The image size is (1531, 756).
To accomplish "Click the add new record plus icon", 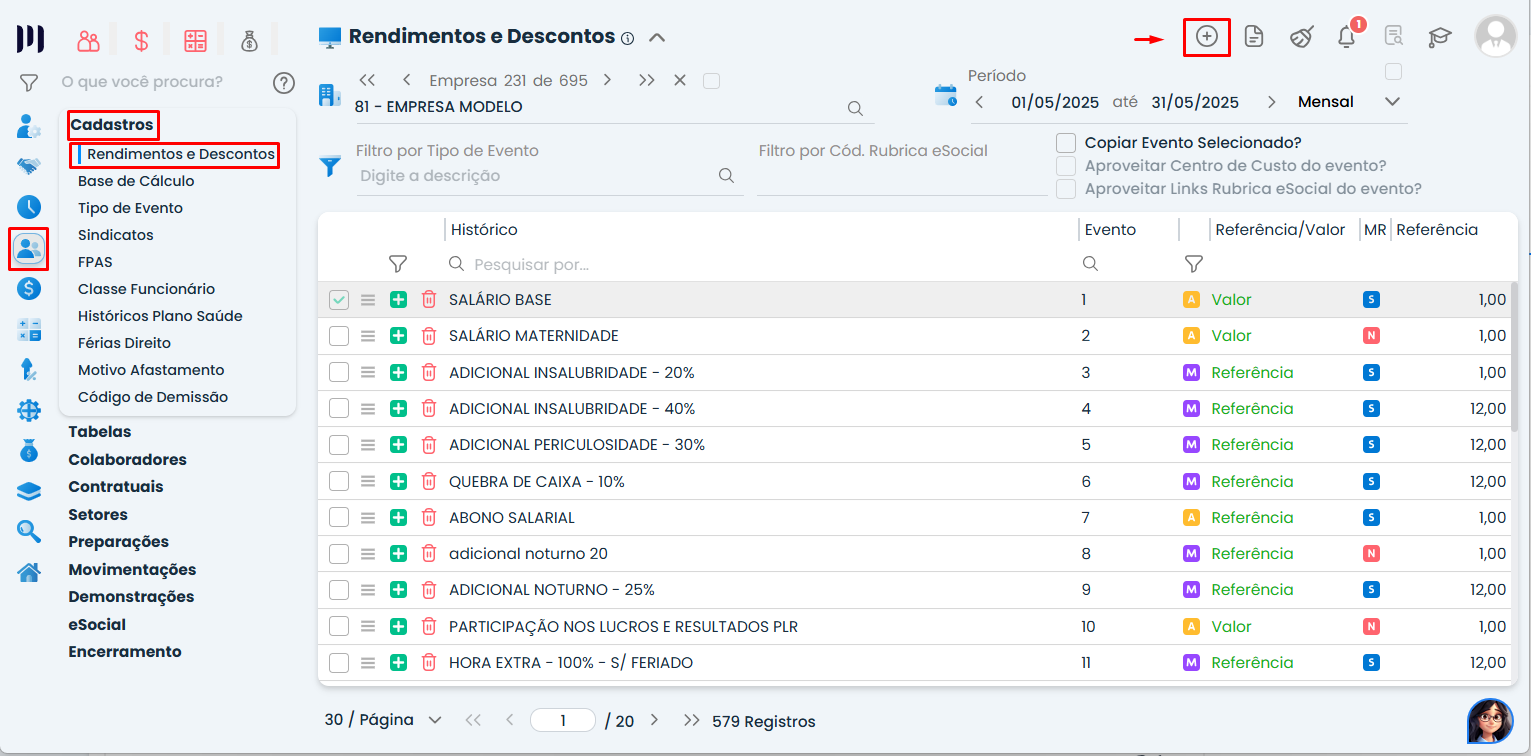I will [x=1206, y=37].
